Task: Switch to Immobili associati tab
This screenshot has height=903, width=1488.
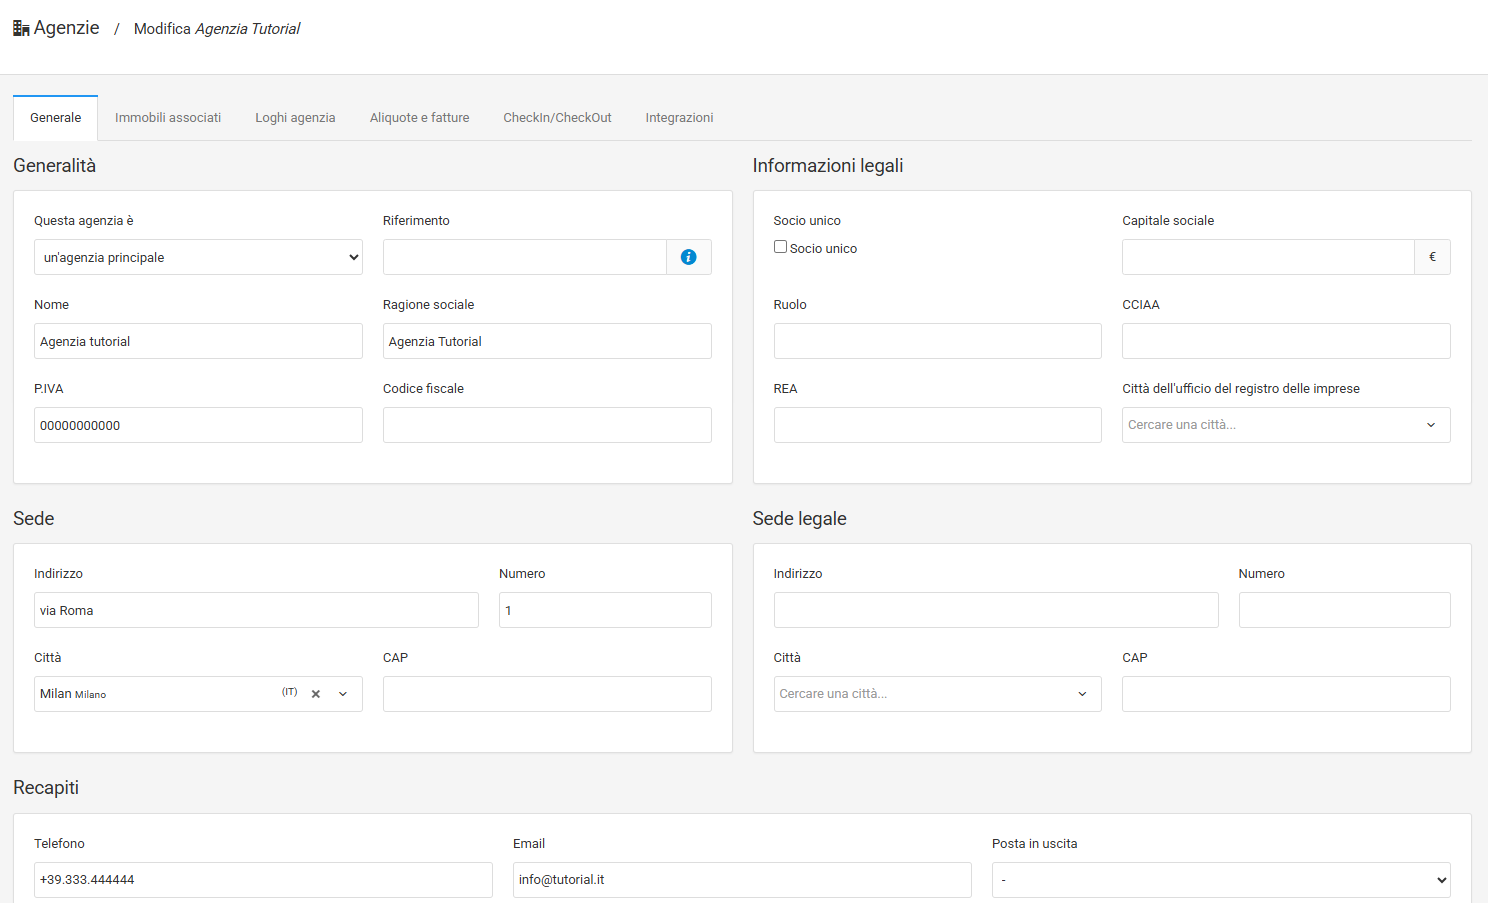Action: click(168, 118)
